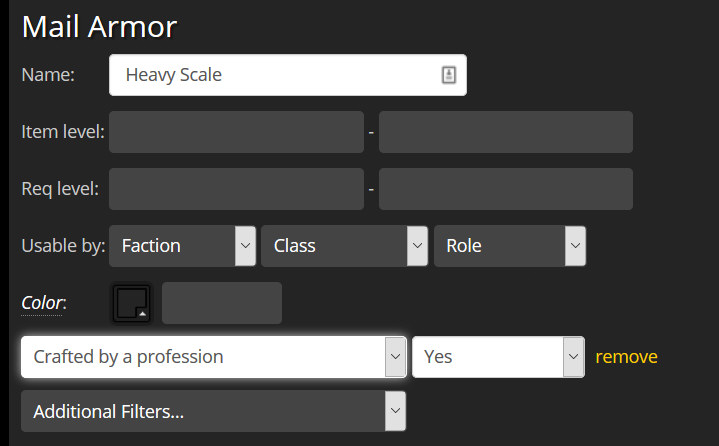
Task: Click the minimum Item level field
Action: [236, 132]
